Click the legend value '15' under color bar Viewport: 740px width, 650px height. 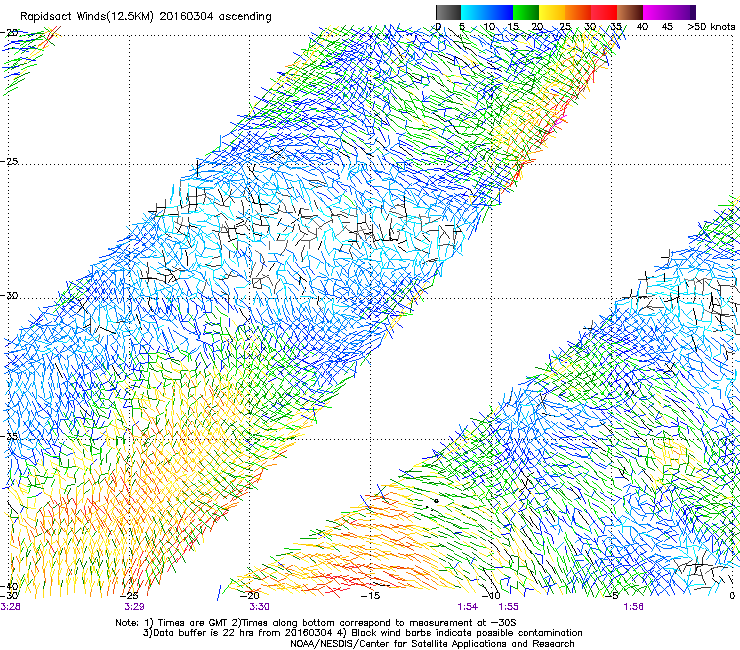[x=513, y=26]
